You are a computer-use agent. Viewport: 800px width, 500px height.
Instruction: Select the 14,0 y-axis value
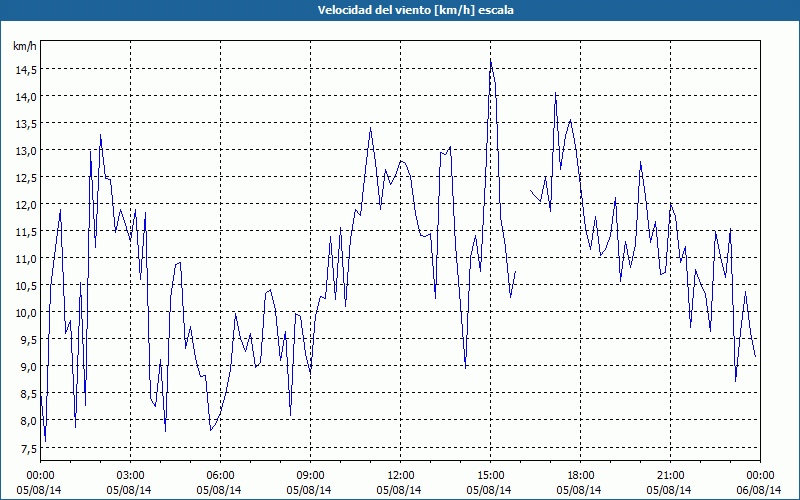click(x=26, y=97)
